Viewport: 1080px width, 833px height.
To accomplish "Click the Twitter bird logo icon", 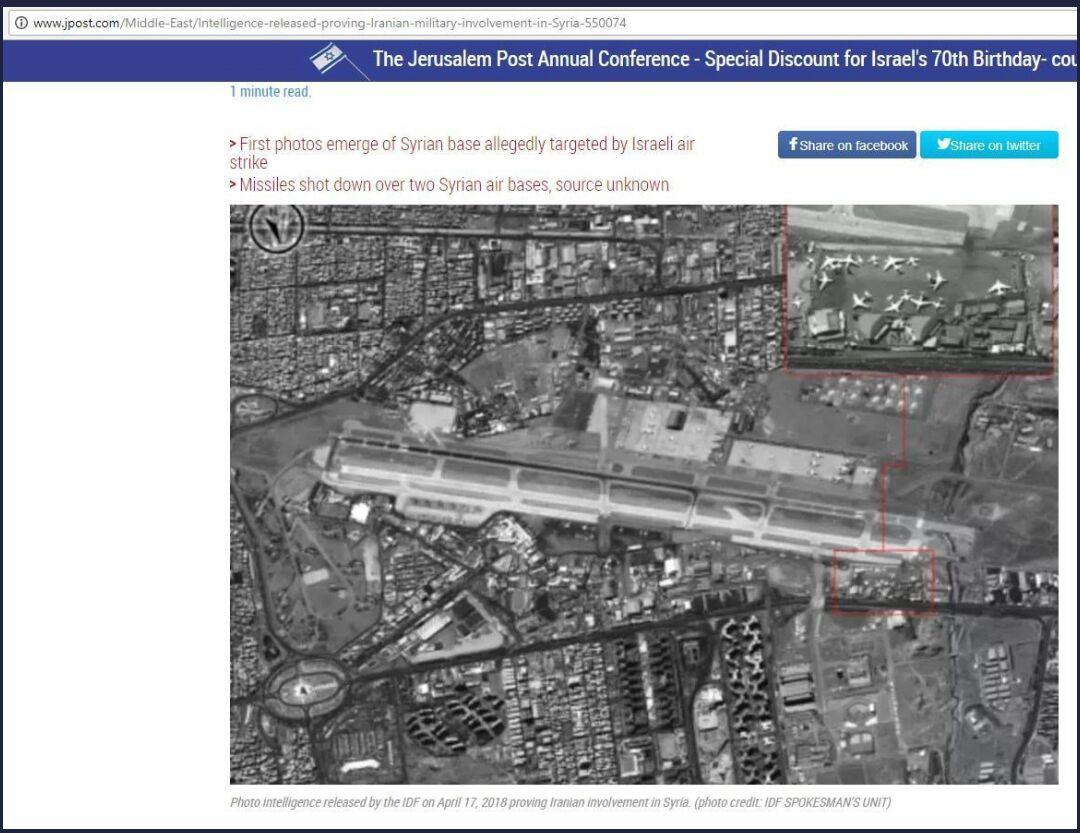I will 943,144.
